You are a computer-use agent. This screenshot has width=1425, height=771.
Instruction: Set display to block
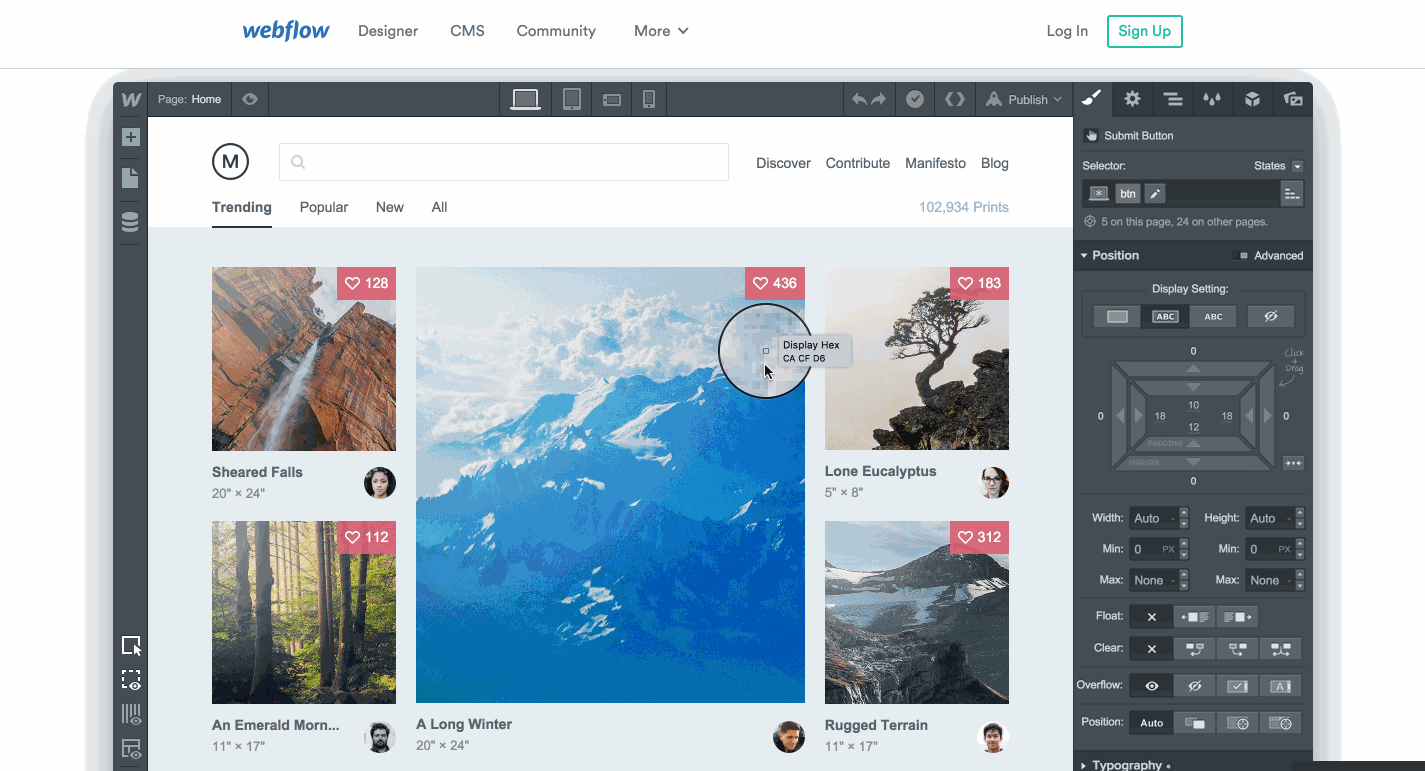[x=1117, y=316]
